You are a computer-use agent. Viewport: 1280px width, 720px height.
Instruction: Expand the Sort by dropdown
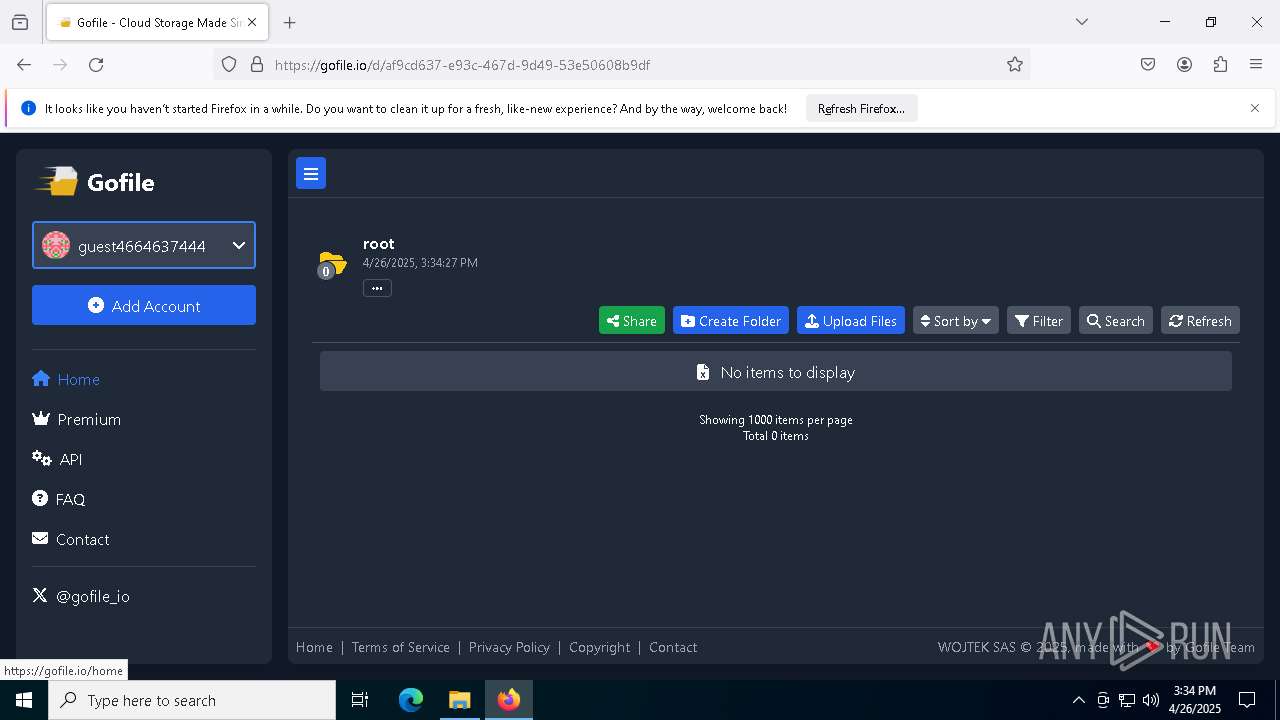tap(956, 321)
